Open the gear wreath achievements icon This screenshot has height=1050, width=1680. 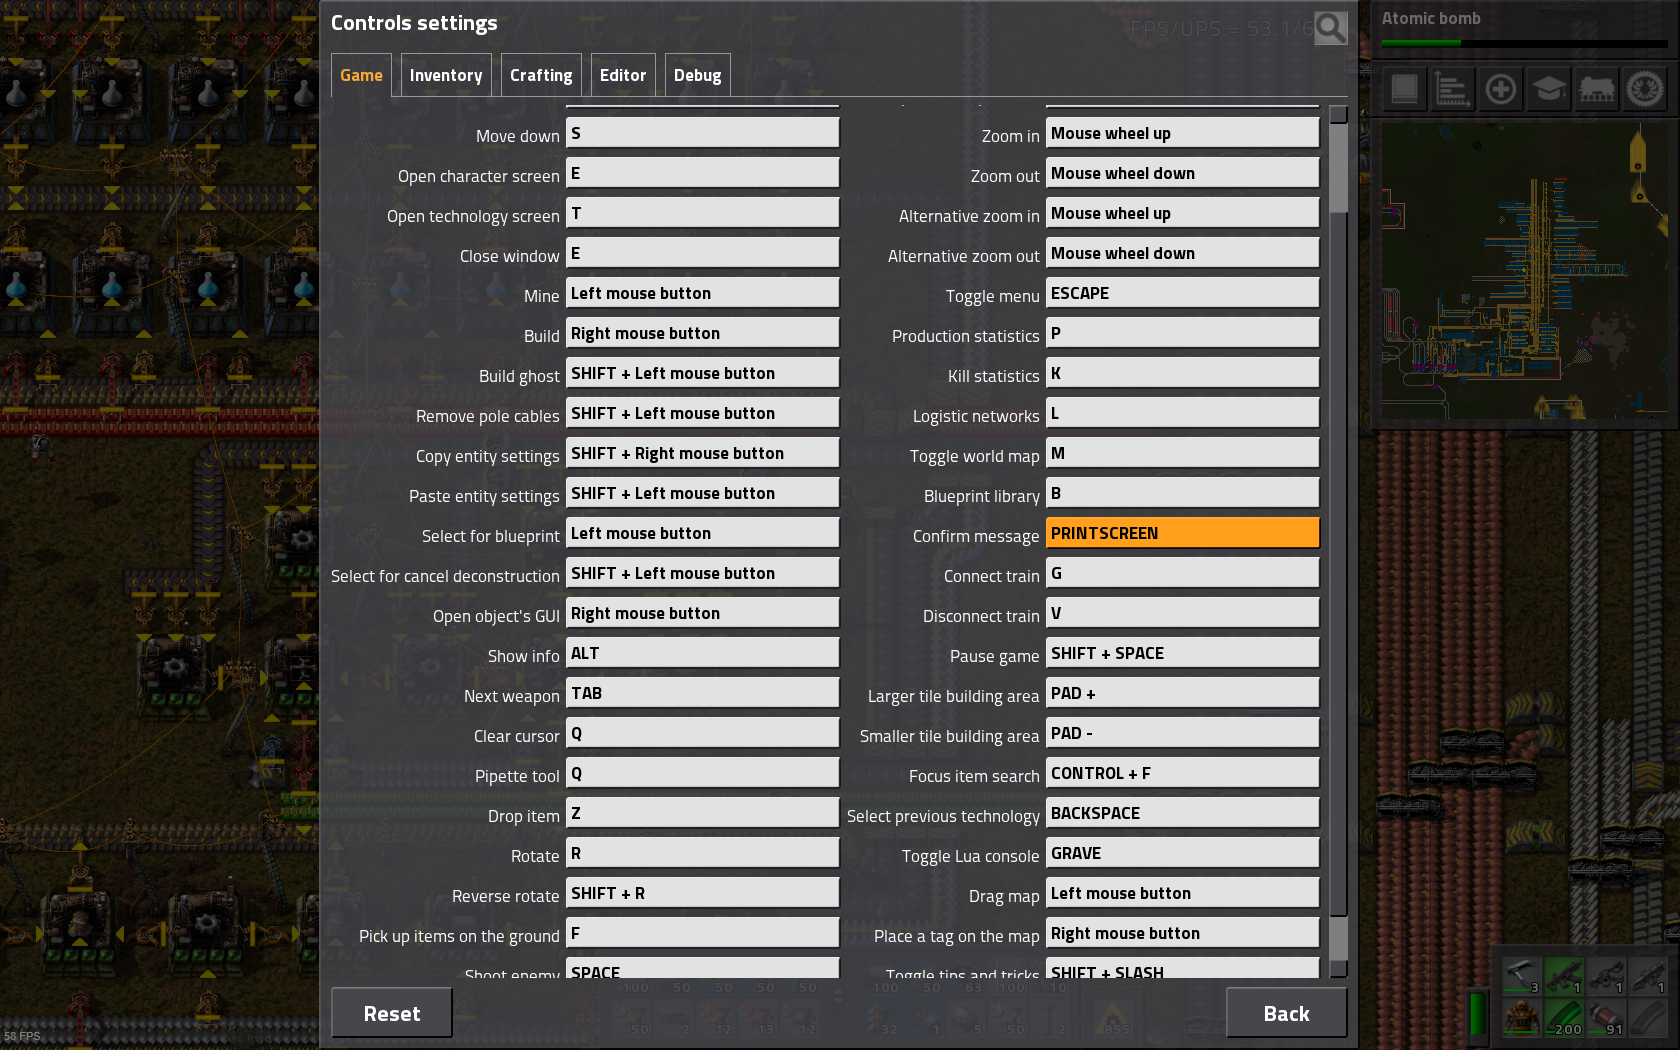[x=1644, y=89]
